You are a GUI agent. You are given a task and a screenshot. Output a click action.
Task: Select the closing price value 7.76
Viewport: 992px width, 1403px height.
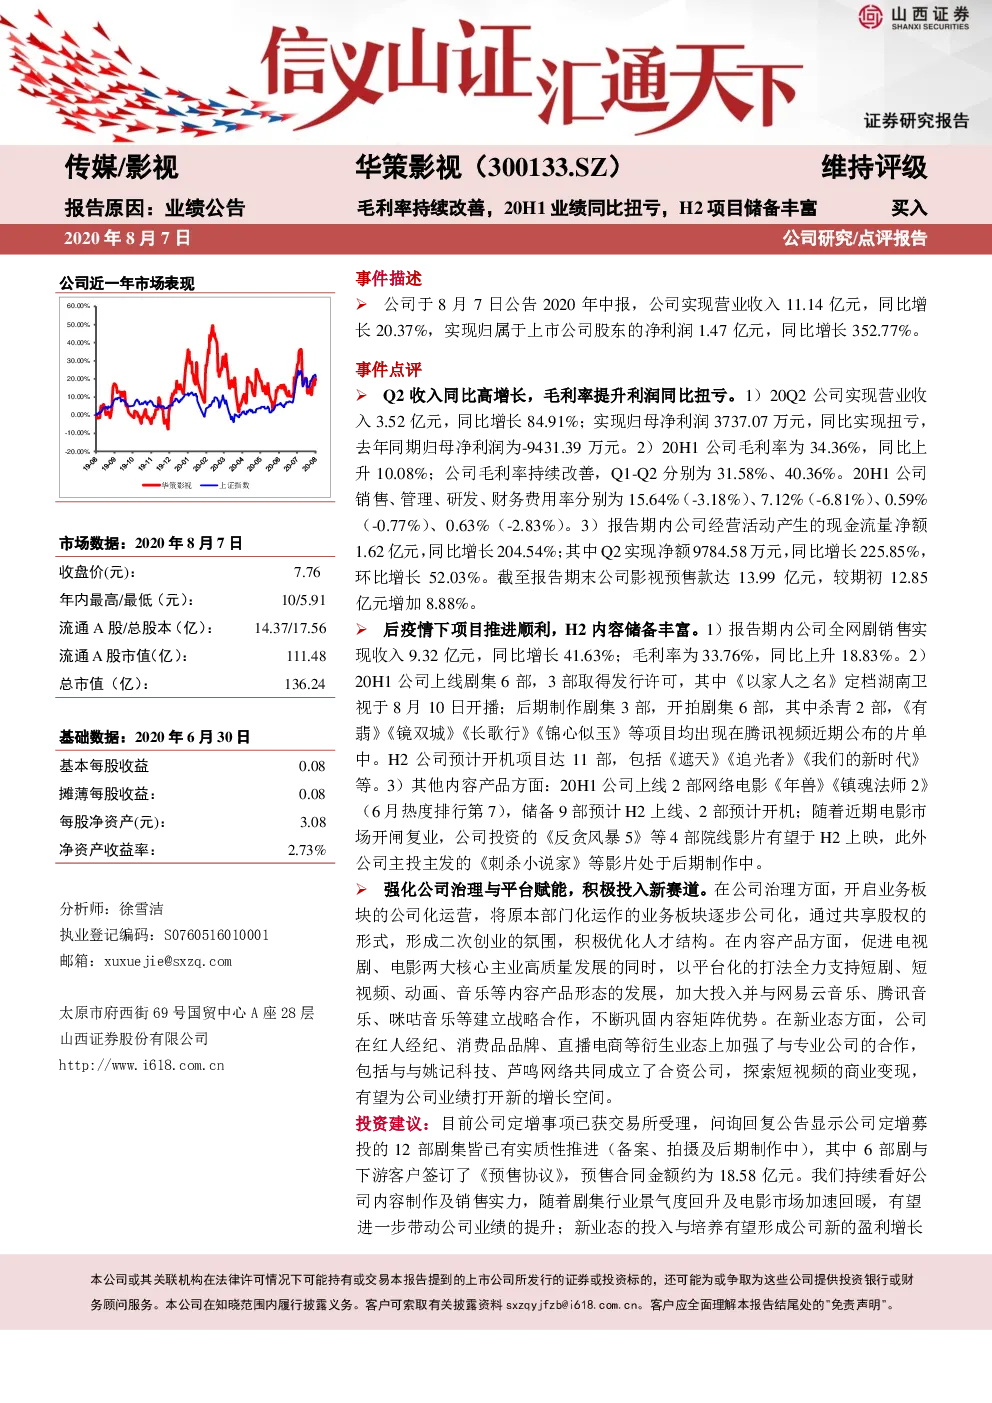pyautogui.click(x=307, y=572)
